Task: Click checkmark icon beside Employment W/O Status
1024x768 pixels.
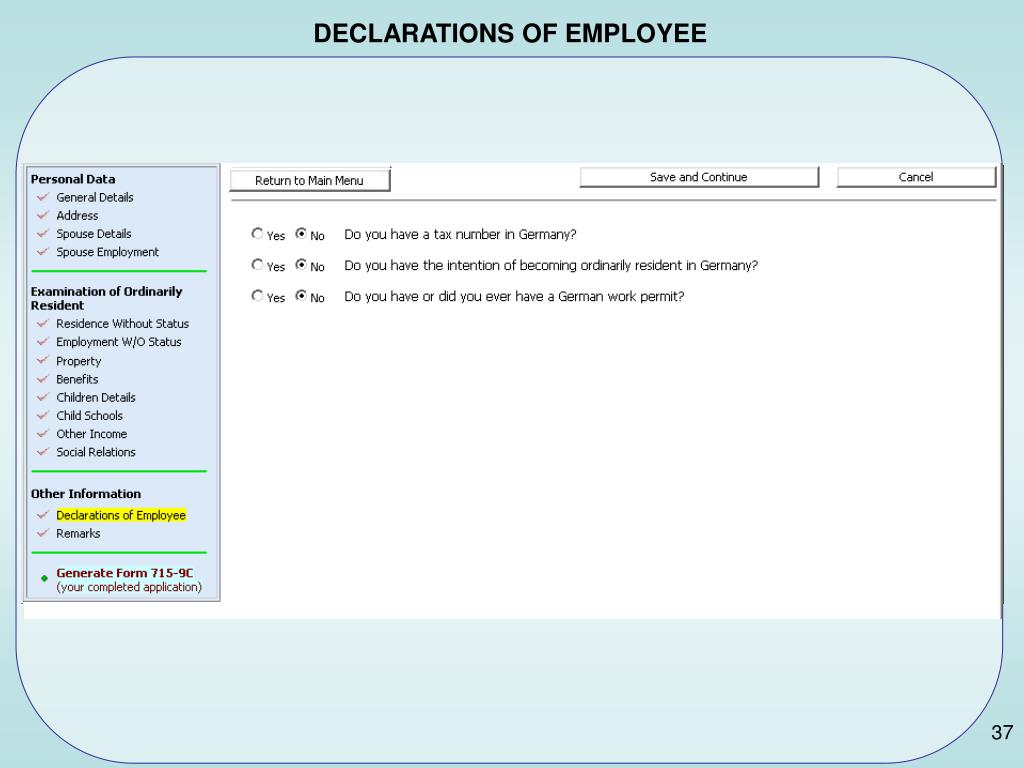Action: tap(43, 341)
